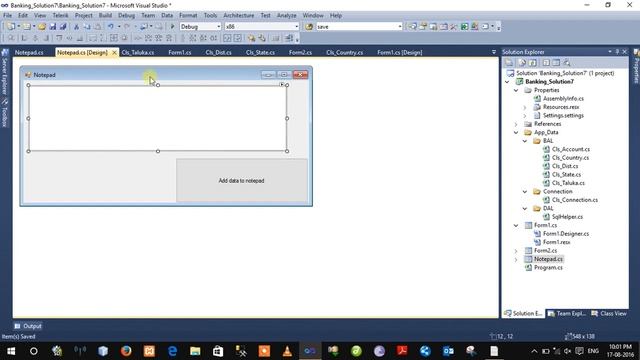Select Cls_Connection.cs in the tree
The width and height of the screenshot is (640, 360).
tap(575, 200)
